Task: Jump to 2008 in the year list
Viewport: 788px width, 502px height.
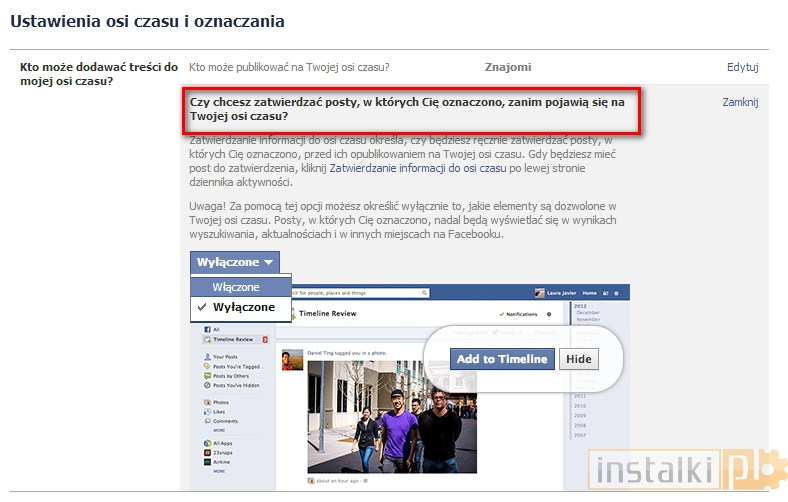Action: click(580, 425)
